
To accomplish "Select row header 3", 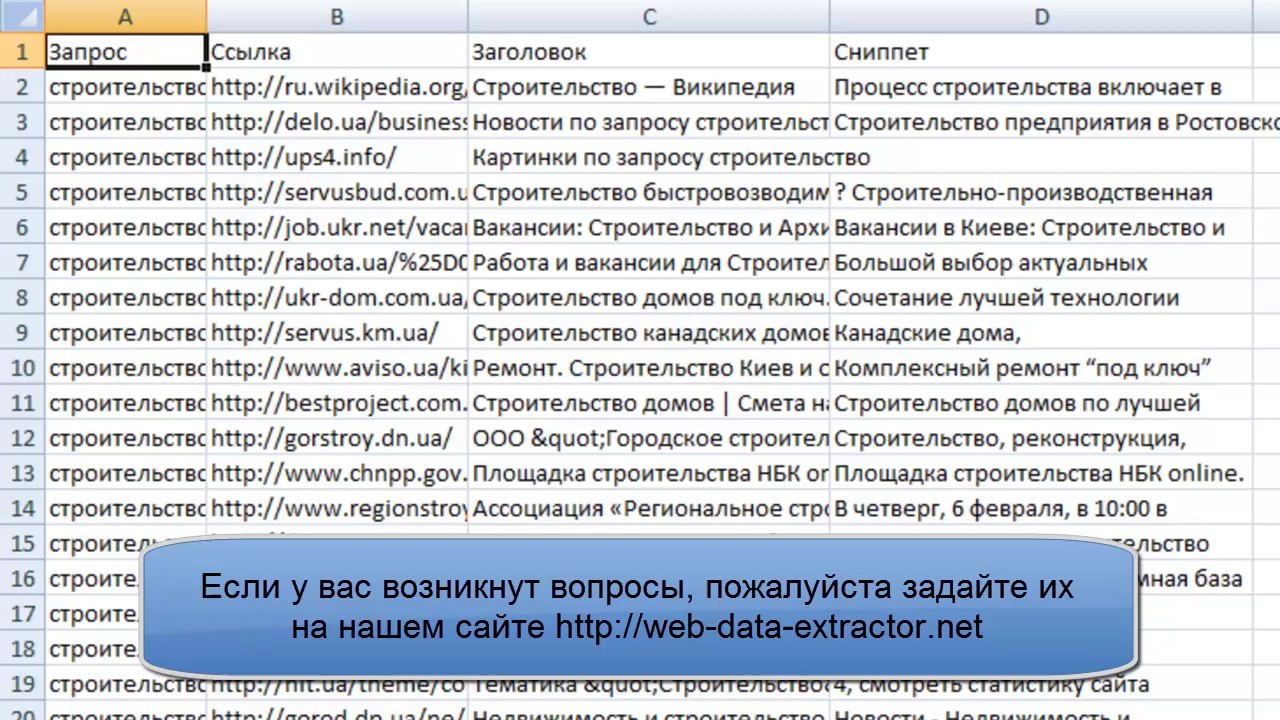I will 22,122.
